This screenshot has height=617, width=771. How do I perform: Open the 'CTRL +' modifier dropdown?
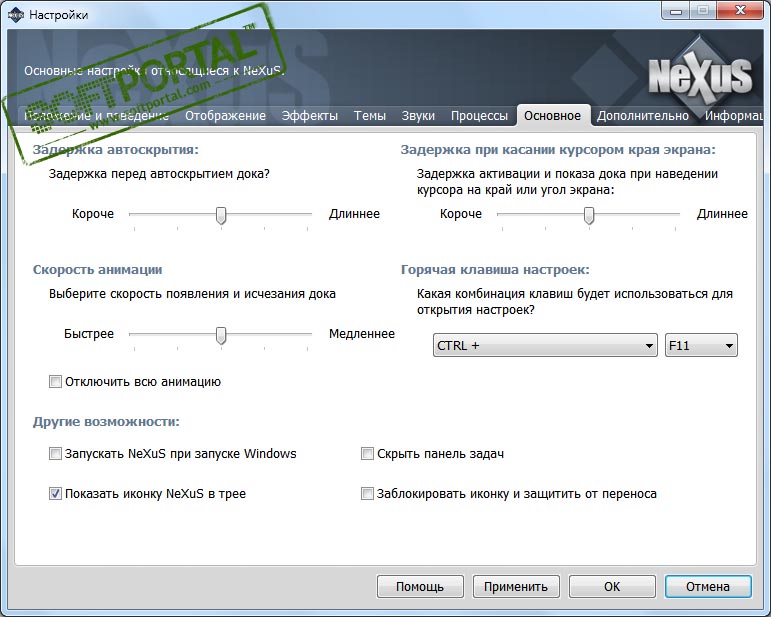click(x=545, y=345)
